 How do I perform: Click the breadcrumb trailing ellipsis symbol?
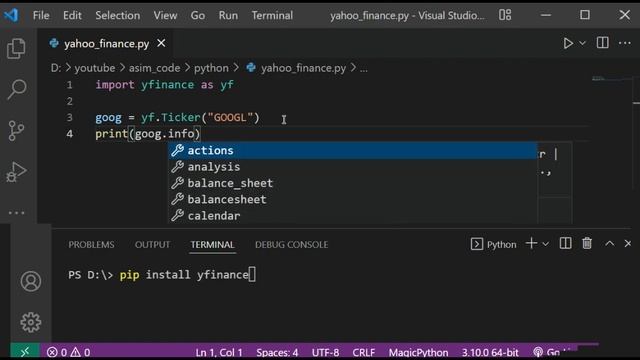363,68
